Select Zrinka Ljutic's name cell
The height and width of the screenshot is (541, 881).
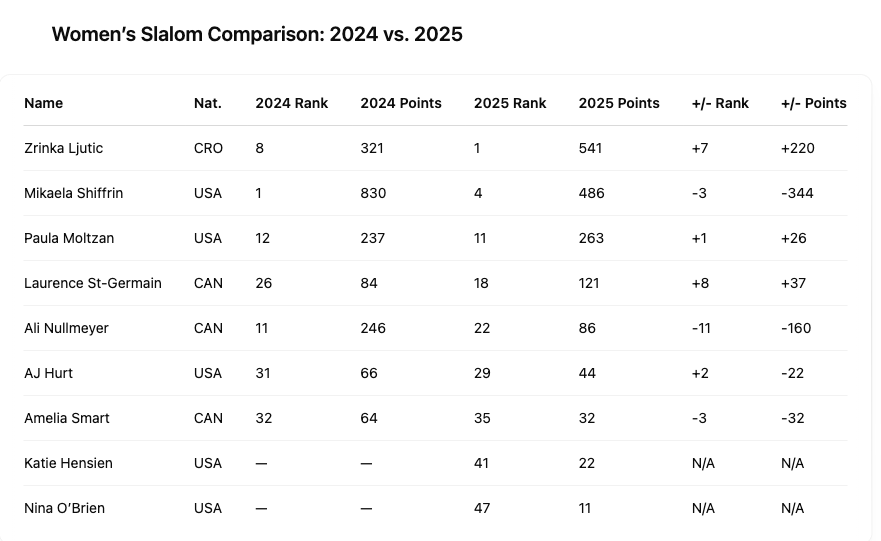[64, 148]
